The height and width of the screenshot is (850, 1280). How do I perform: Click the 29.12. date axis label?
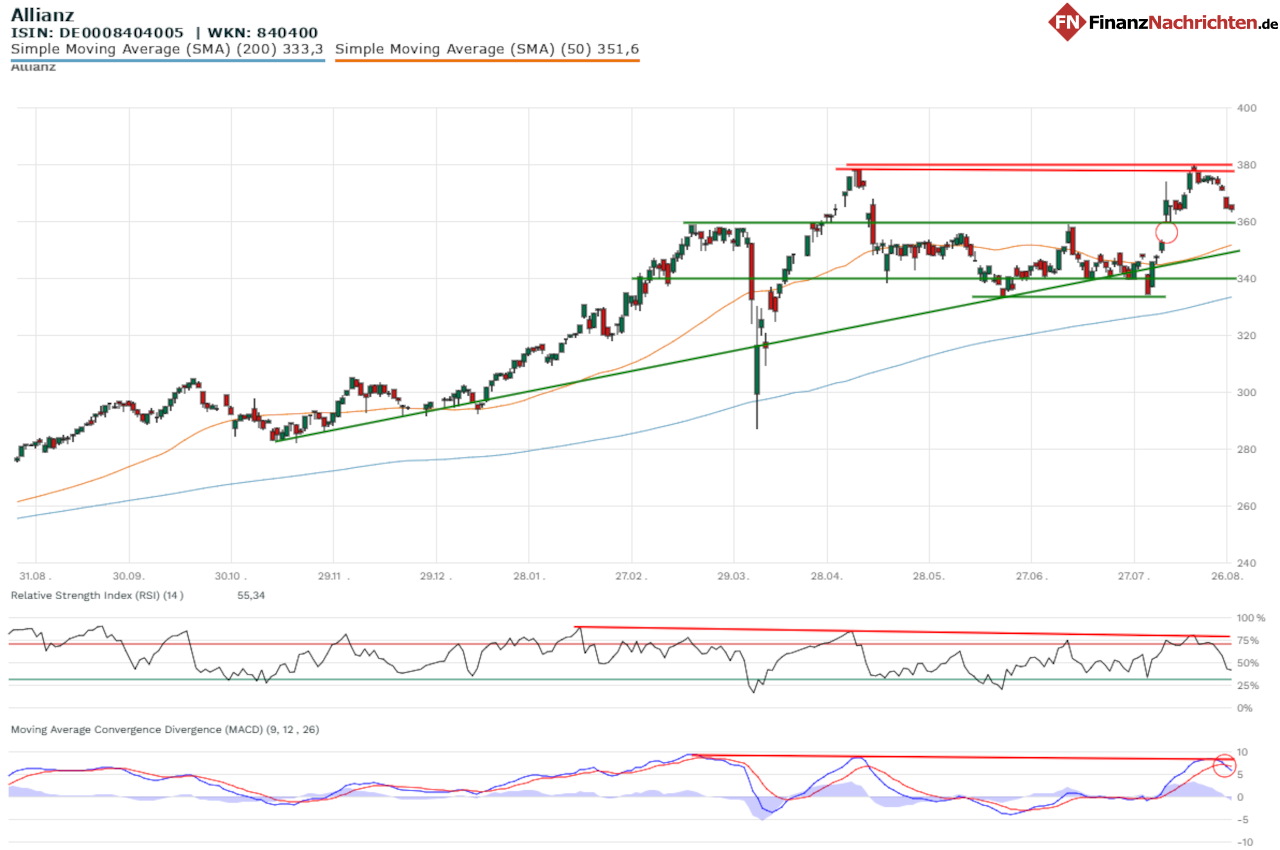(x=435, y=577)
